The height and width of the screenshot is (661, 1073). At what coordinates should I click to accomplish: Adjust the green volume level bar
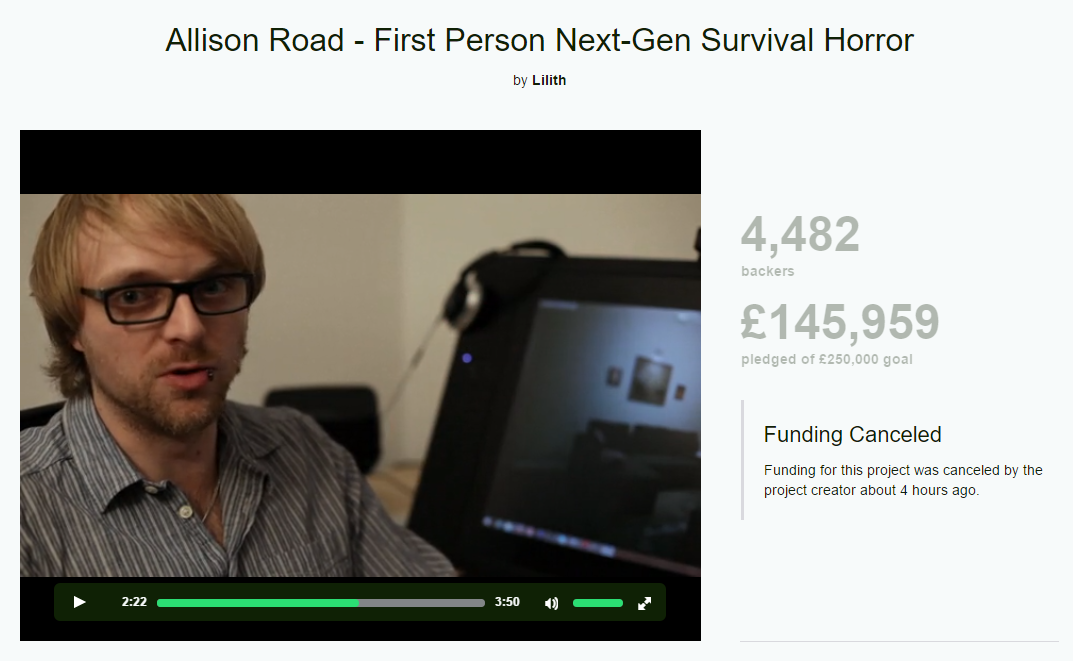pos(597,603)
